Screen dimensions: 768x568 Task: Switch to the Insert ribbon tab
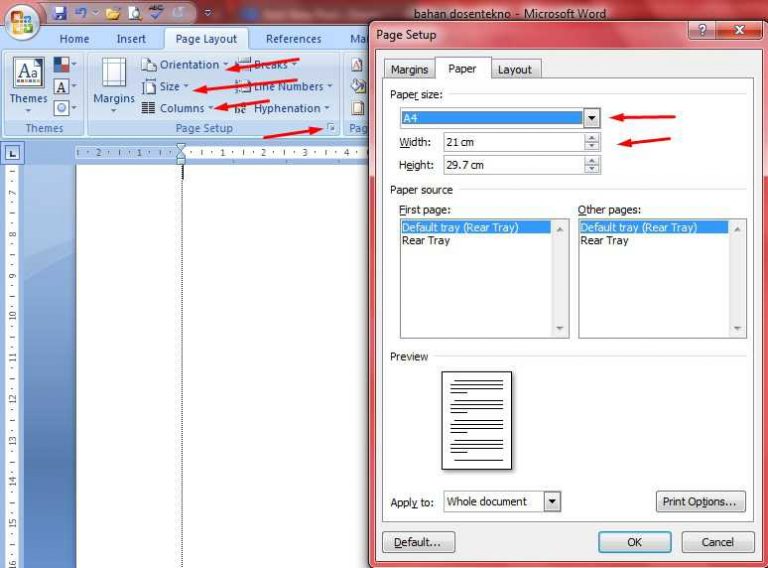(131, 39)
